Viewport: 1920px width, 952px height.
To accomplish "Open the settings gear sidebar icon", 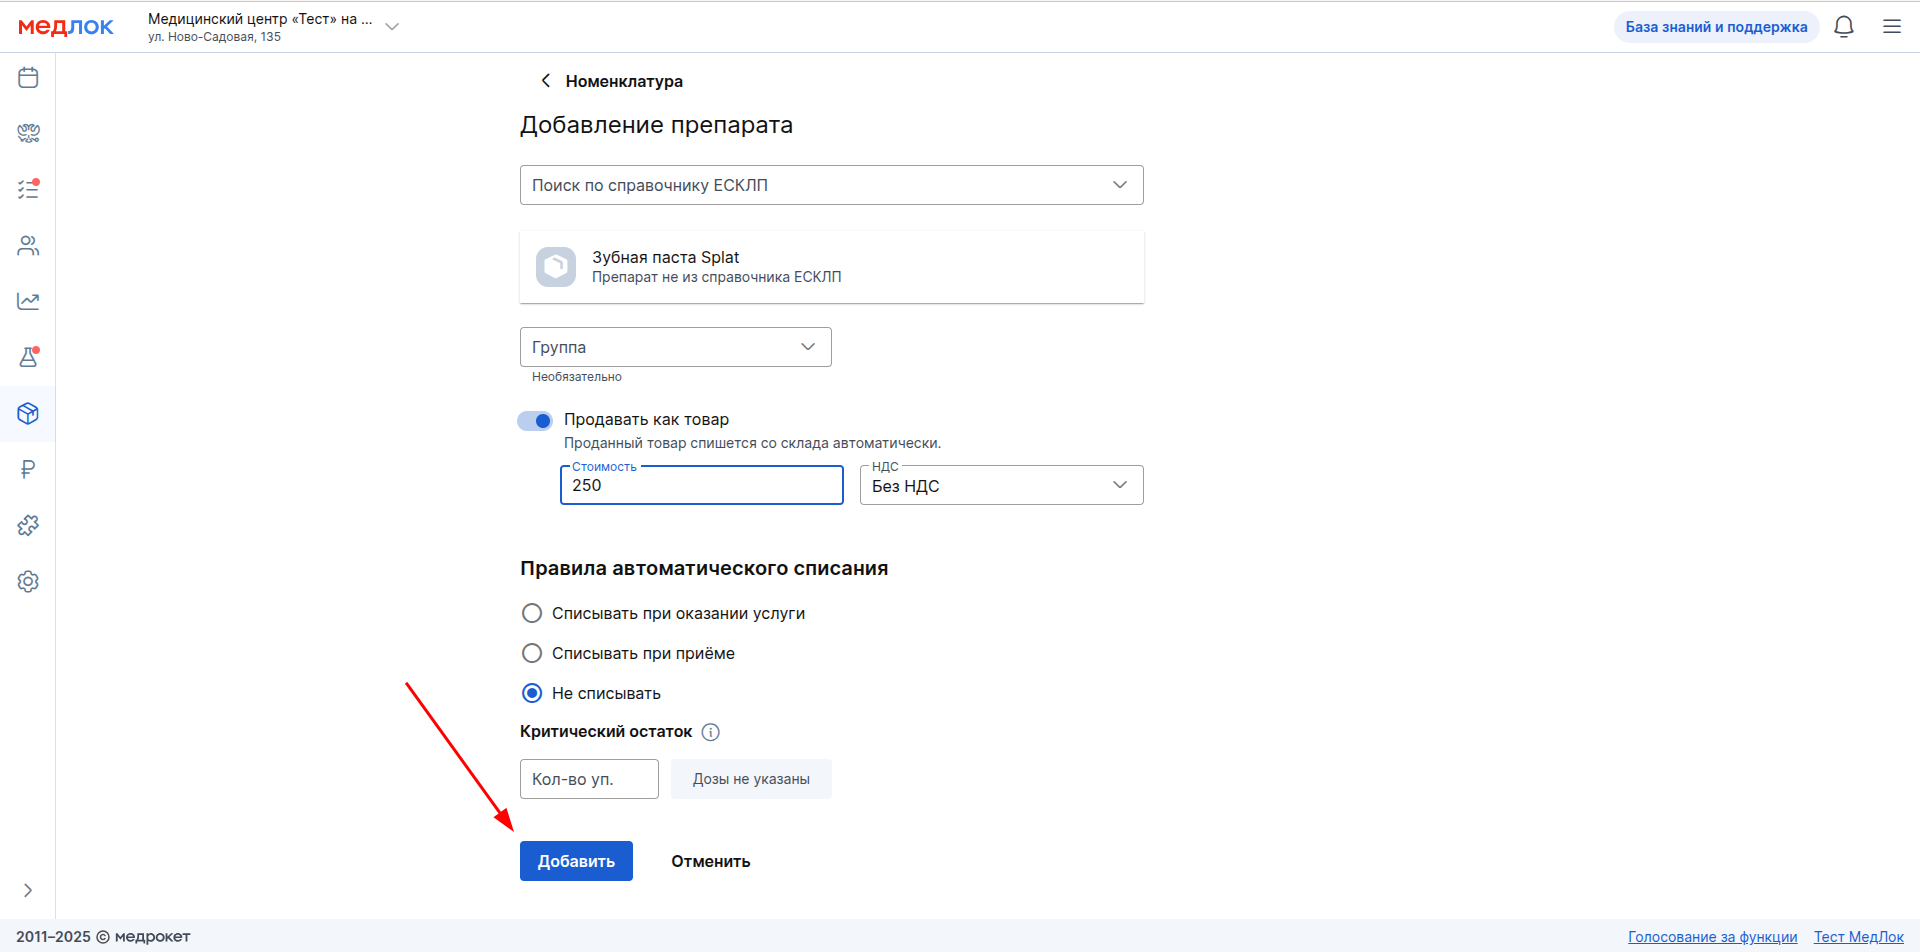I will (28, 581).
